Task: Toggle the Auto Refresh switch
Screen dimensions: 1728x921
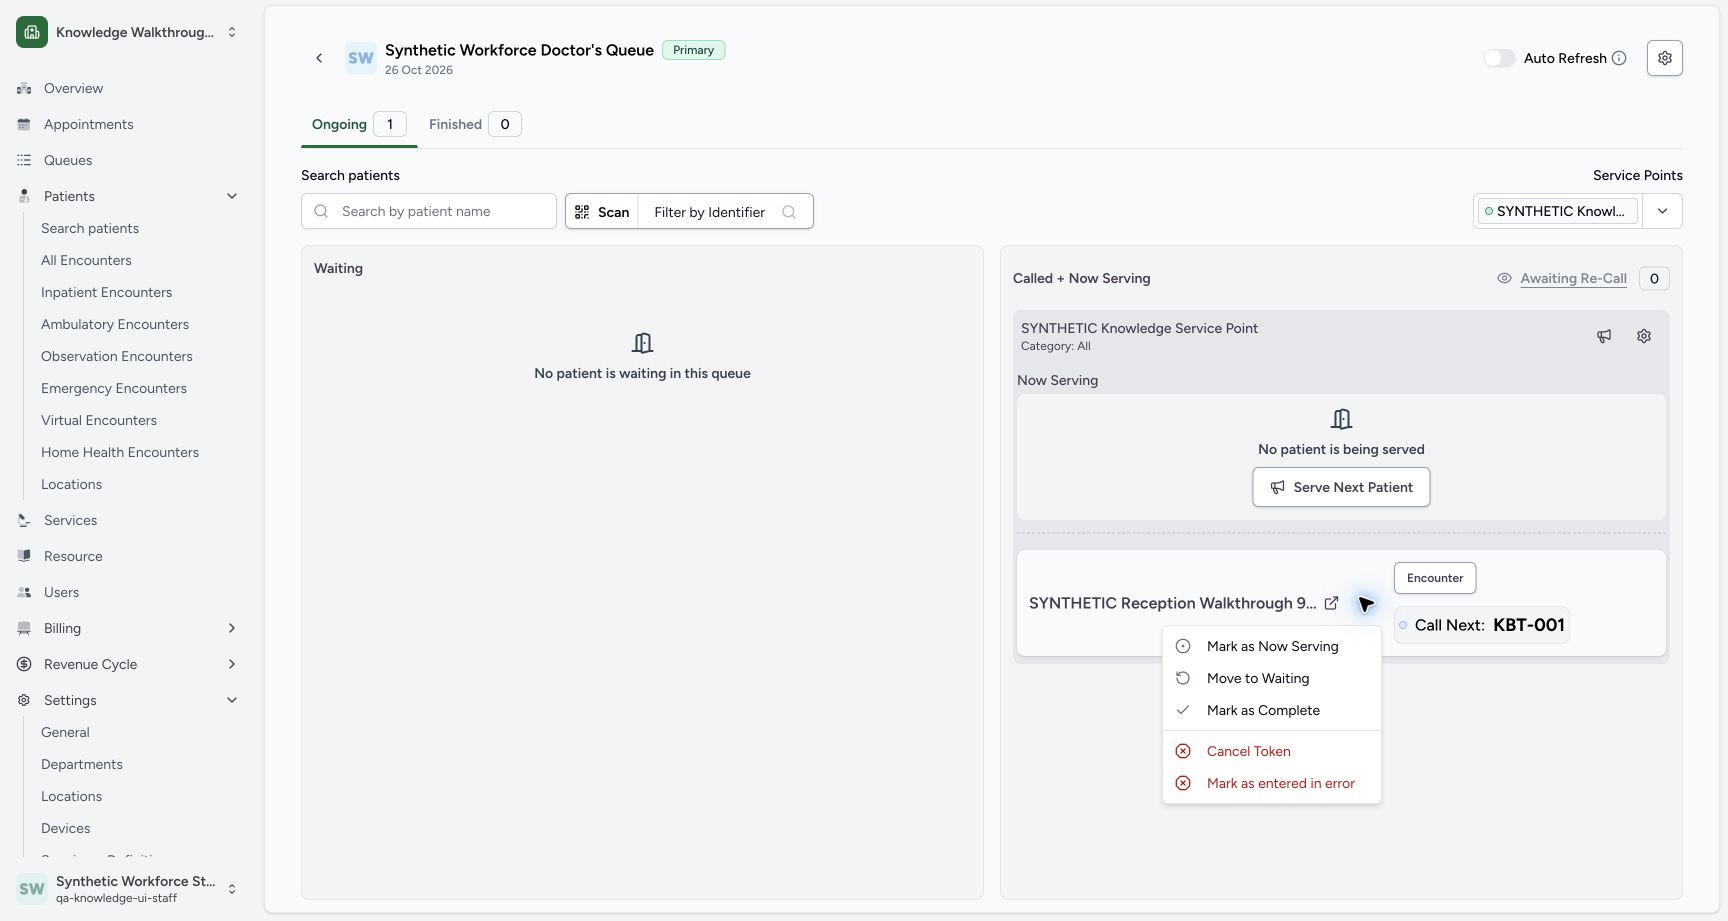Action: [x=1499, y=58]
